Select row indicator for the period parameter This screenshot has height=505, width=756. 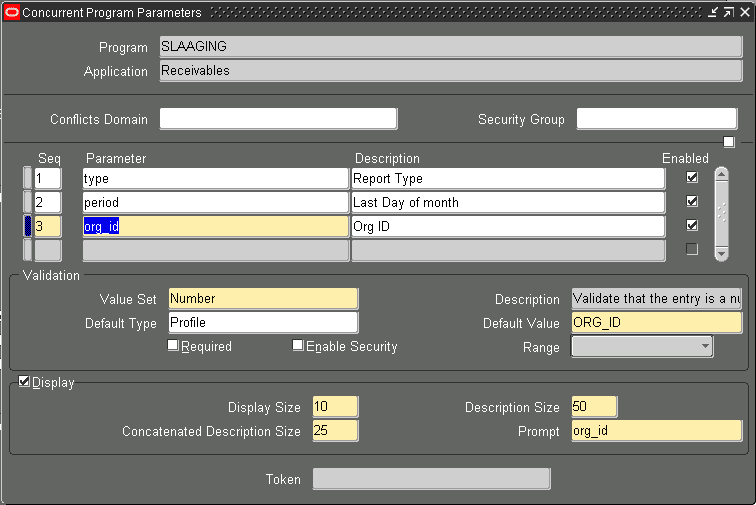click(x=27, y=202)
